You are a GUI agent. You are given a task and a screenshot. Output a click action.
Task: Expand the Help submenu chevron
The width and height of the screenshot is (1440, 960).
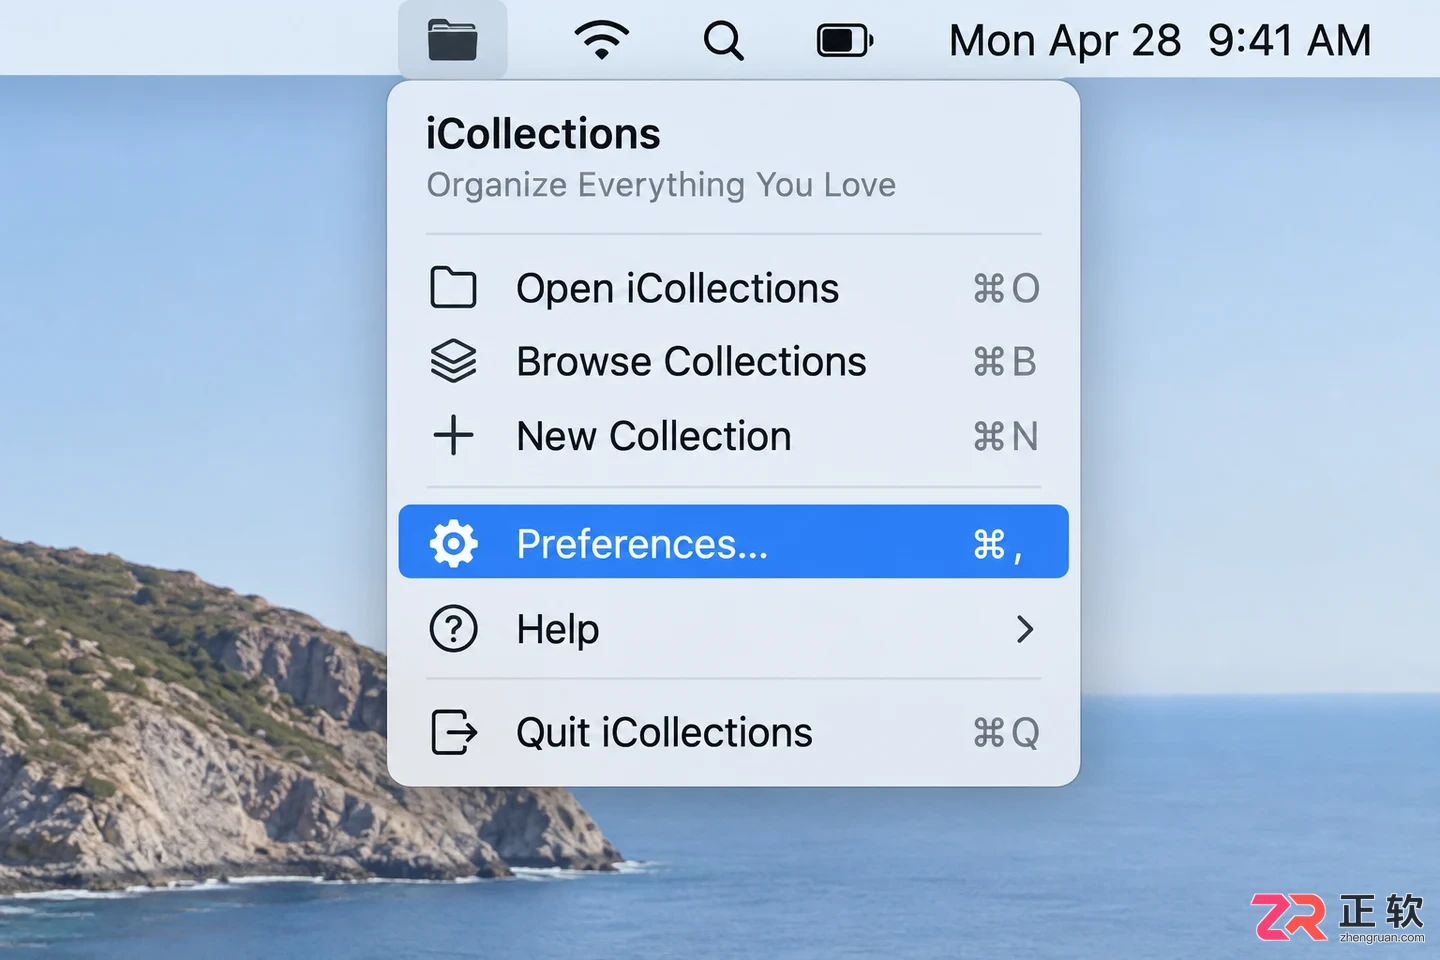[x=1024, y=629]
